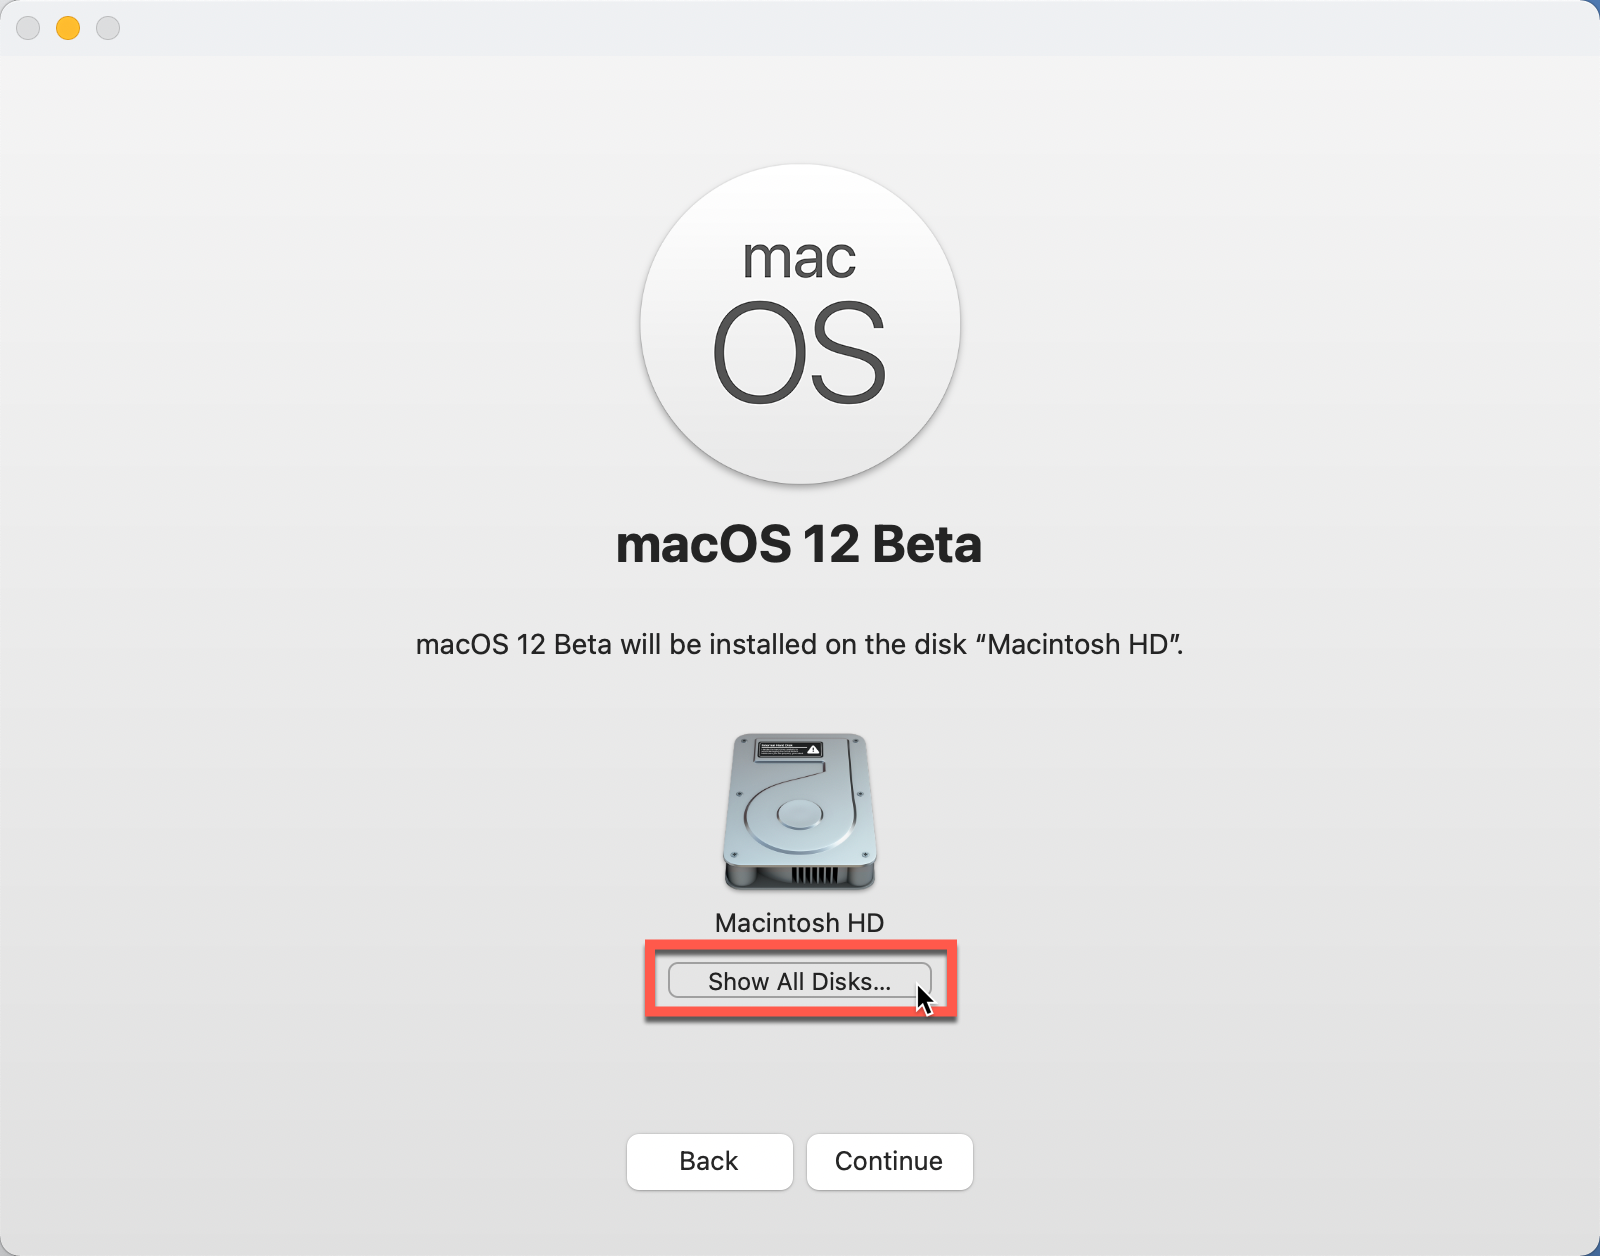Click the large "OS" letters in the logo
The image size is (1600, 1256).
[799, 353]
